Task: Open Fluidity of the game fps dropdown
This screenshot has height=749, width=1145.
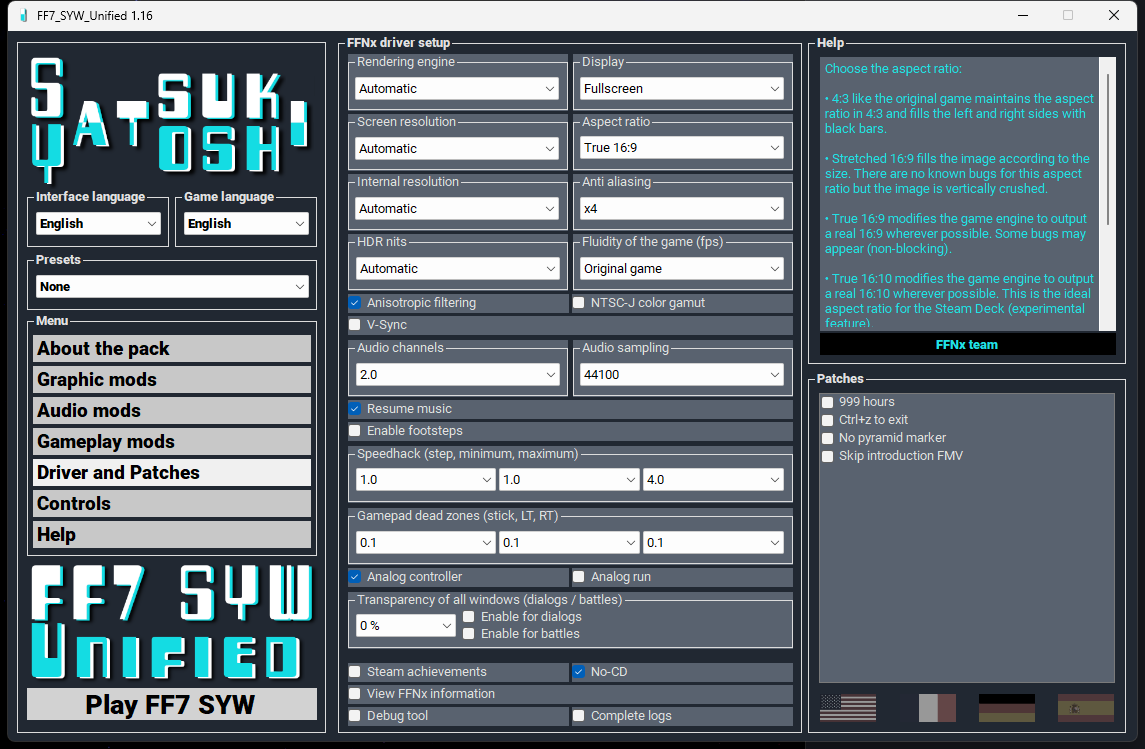Action: pos(682,269)
